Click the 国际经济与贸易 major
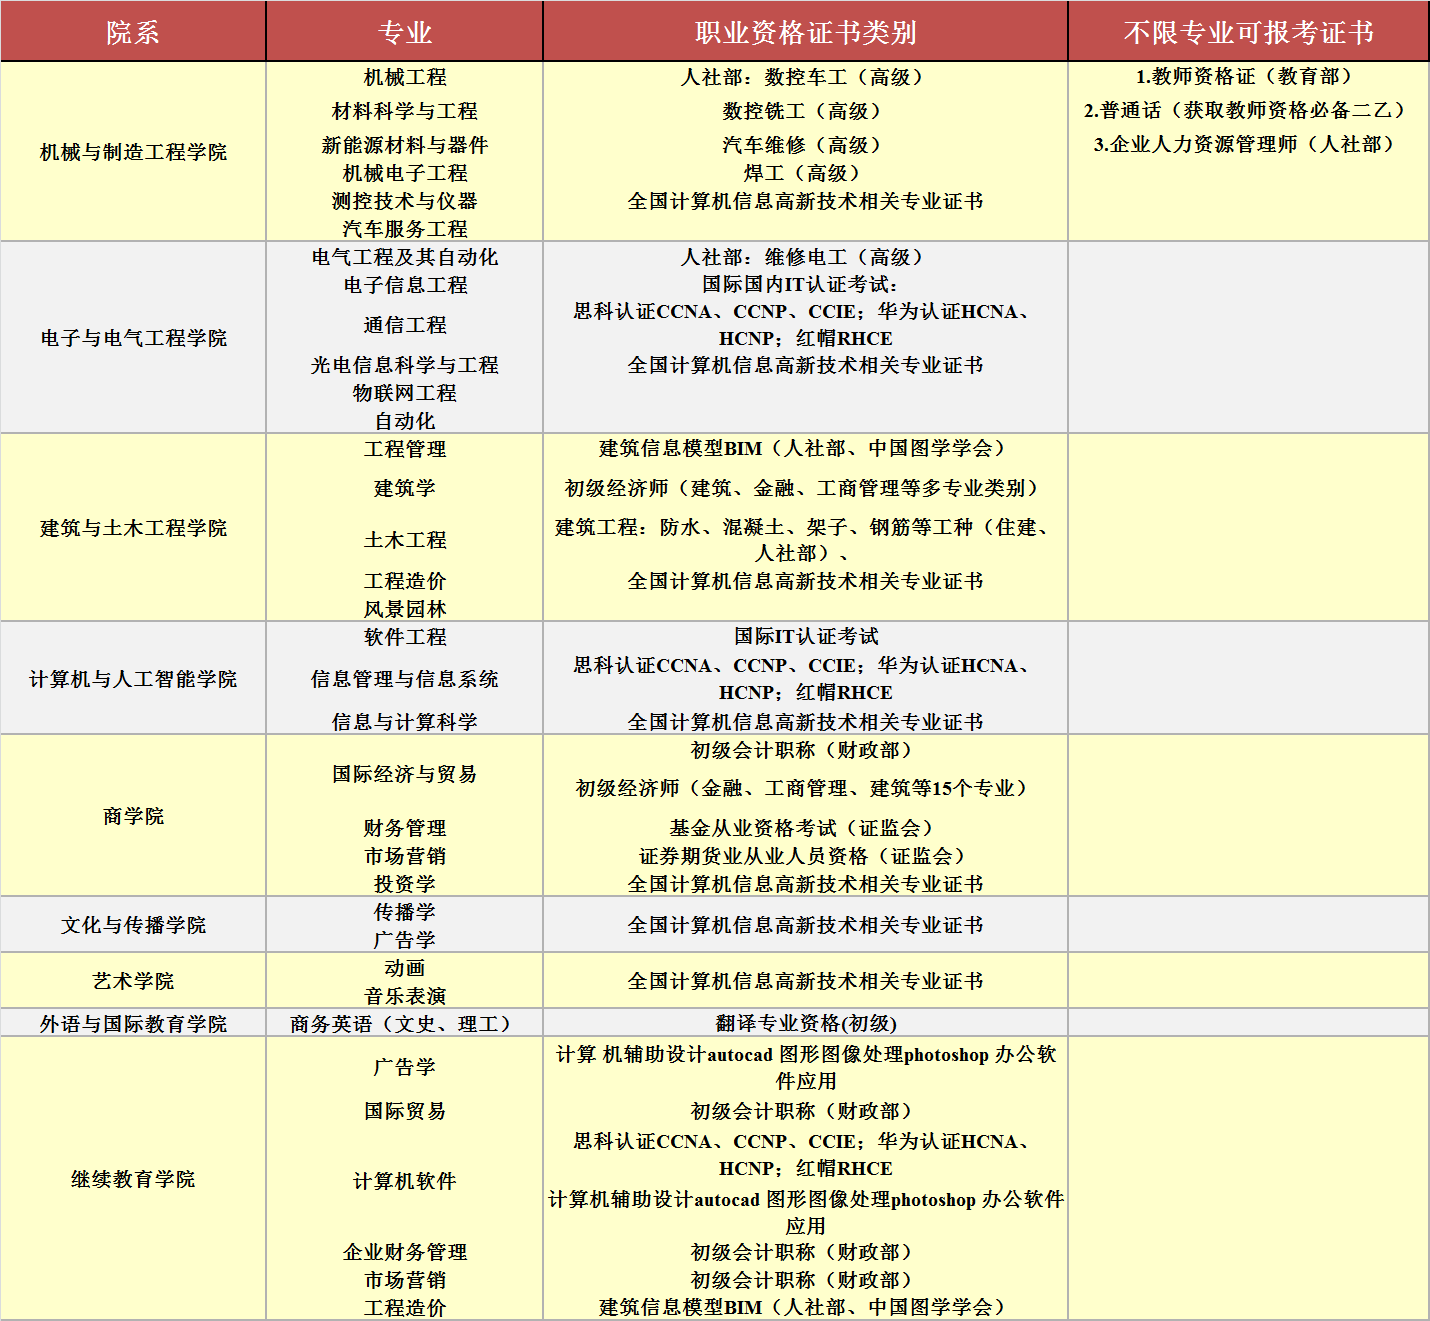 click(405, 774)
